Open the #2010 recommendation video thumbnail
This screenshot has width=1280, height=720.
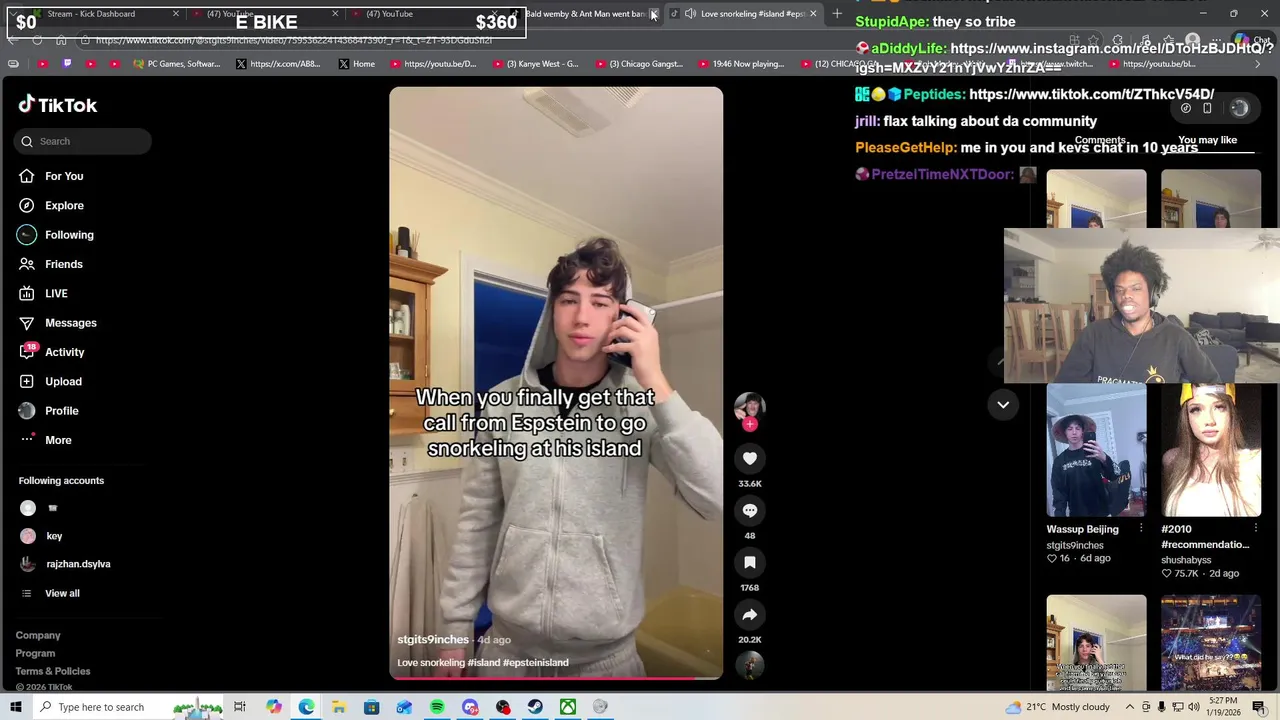(1210, 451)
